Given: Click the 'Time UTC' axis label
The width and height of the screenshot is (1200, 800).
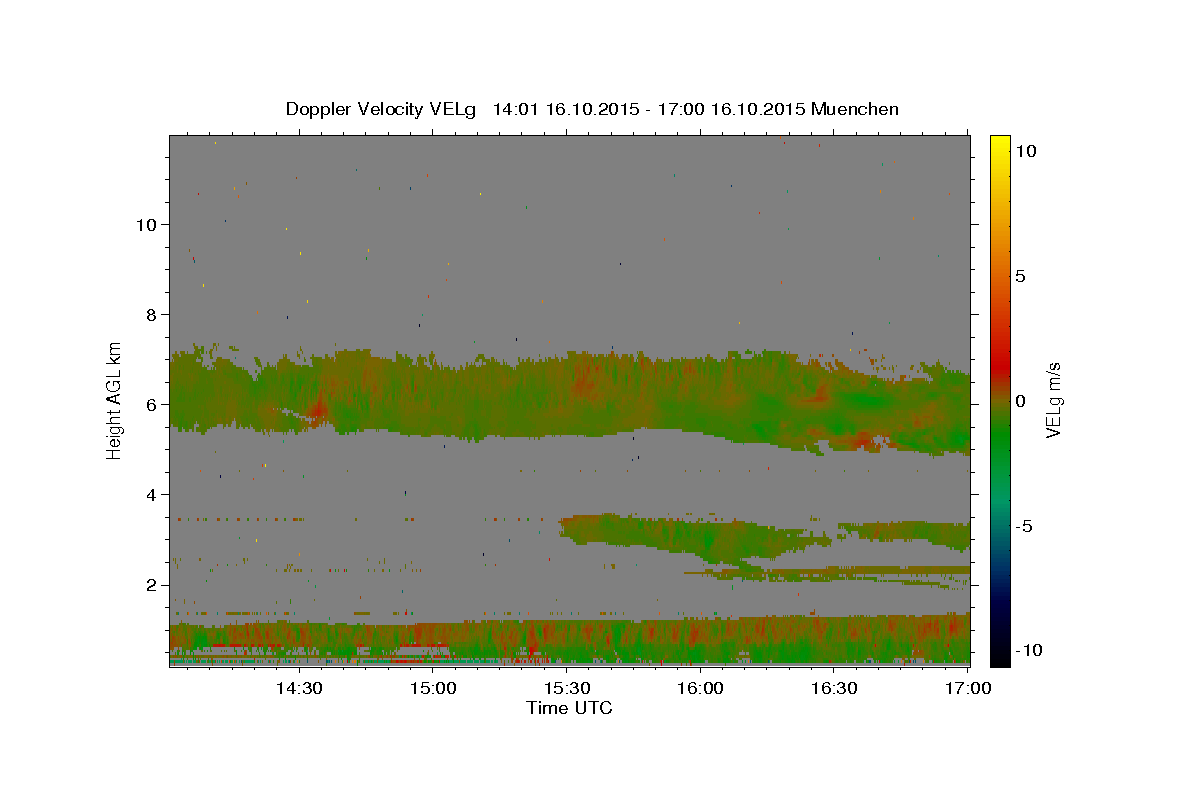Looking at the screenshot, I should pos(569,708).
